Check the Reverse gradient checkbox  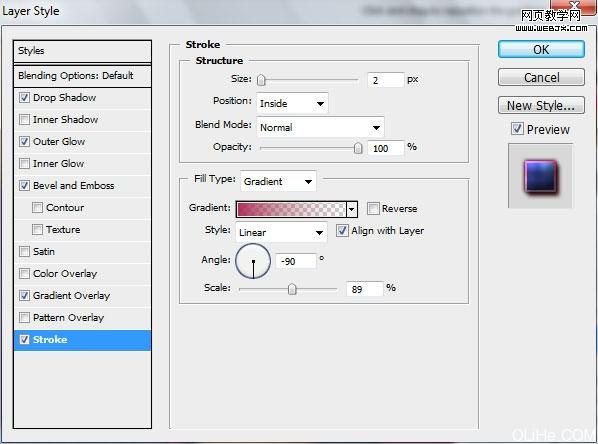click(x=373, y=209)
